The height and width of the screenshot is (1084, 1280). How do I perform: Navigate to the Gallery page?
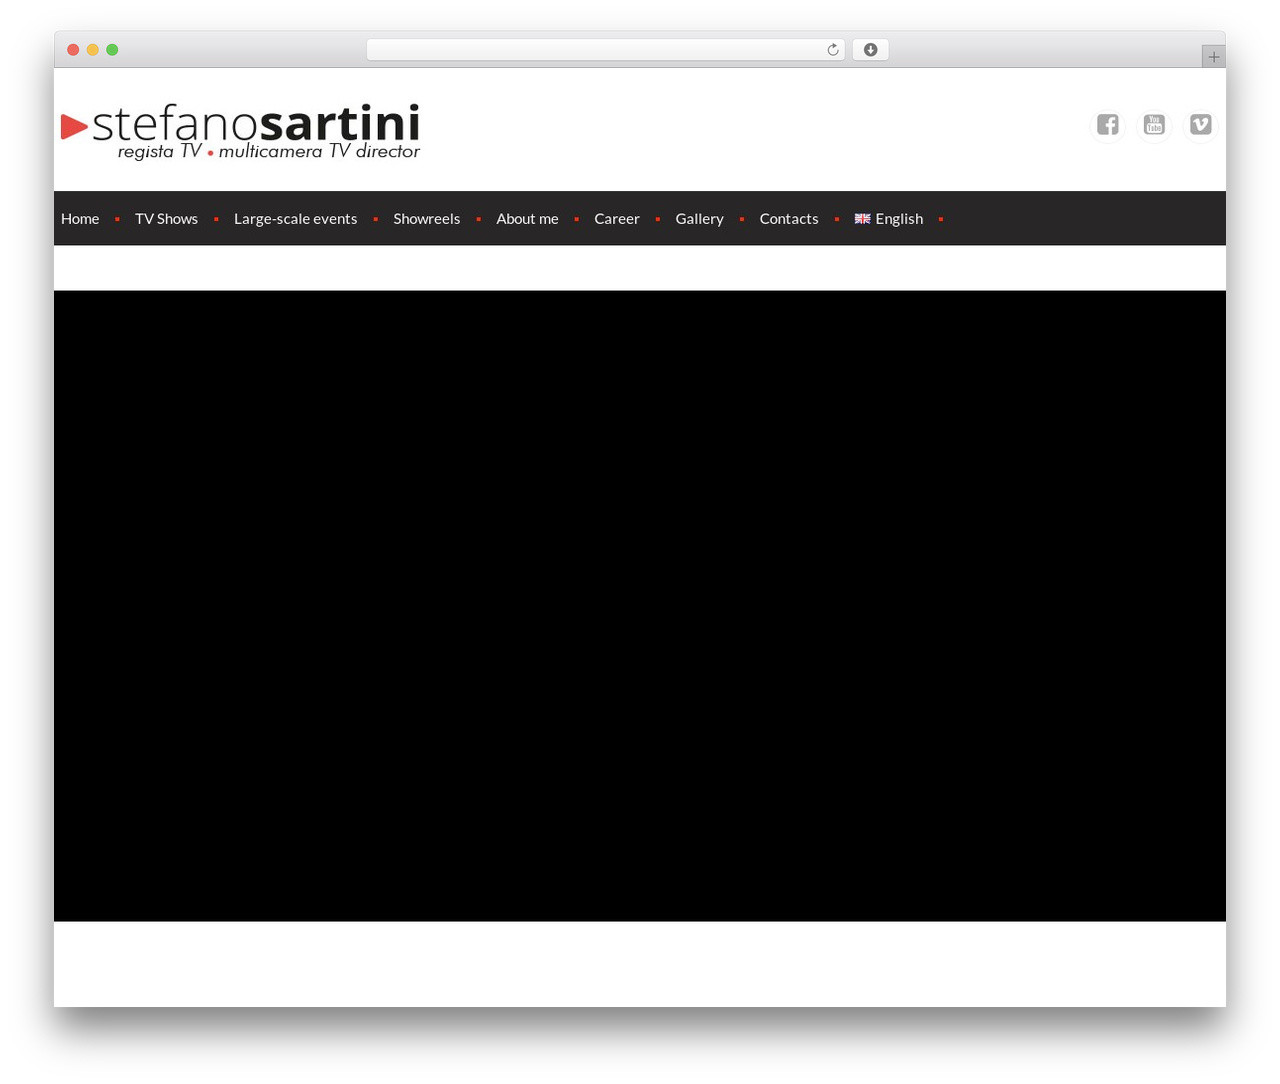pyautogui.click(x=699, y=219)
